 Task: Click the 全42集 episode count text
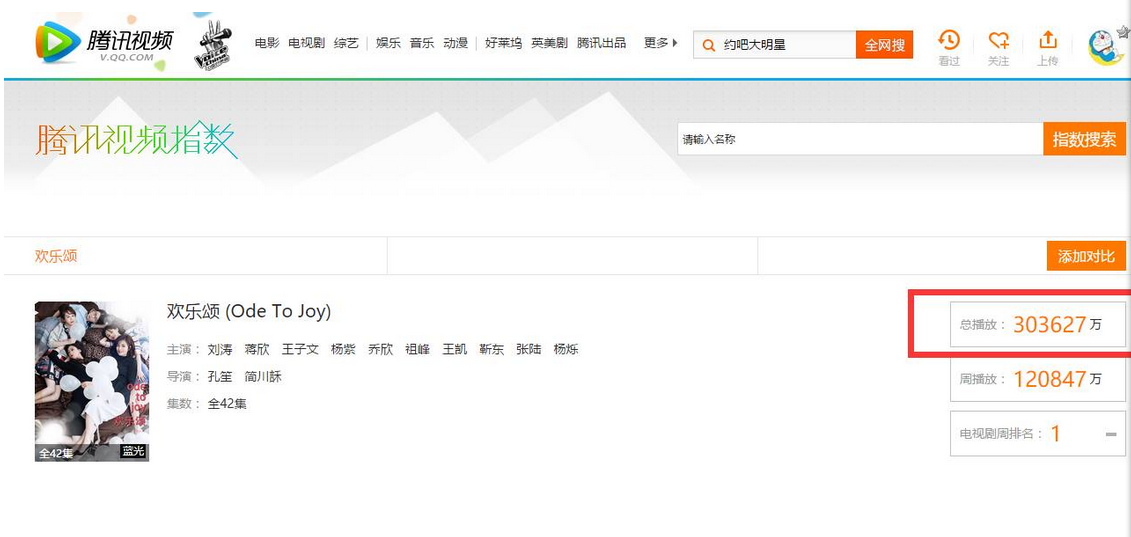point(227,403)
